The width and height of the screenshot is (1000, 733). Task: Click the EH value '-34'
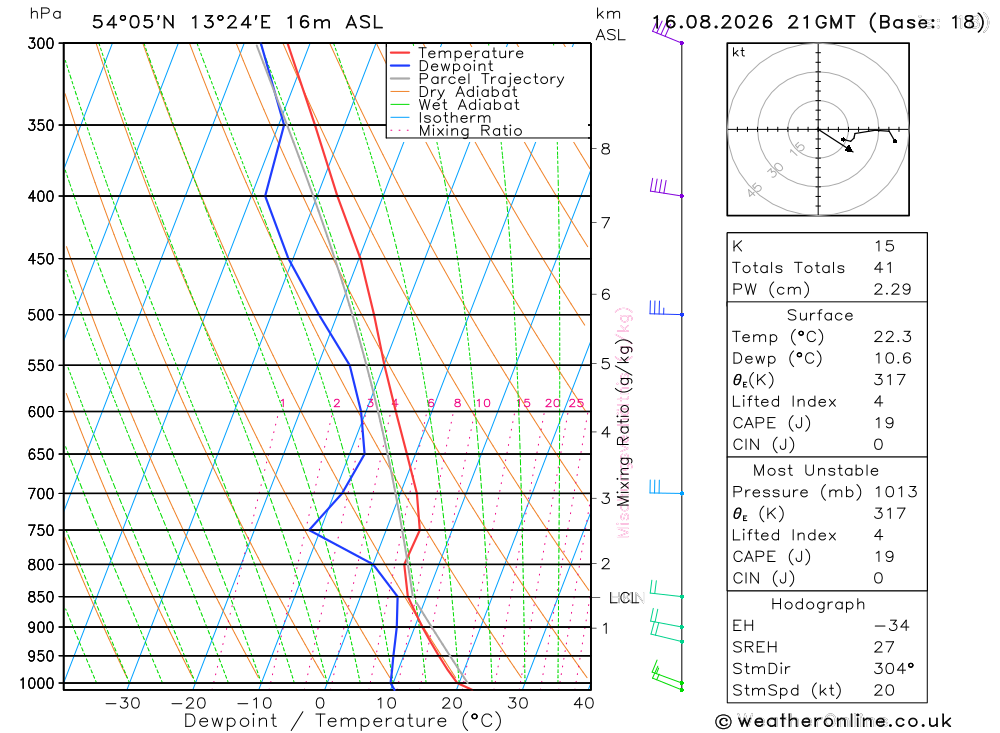pos(892,626)
